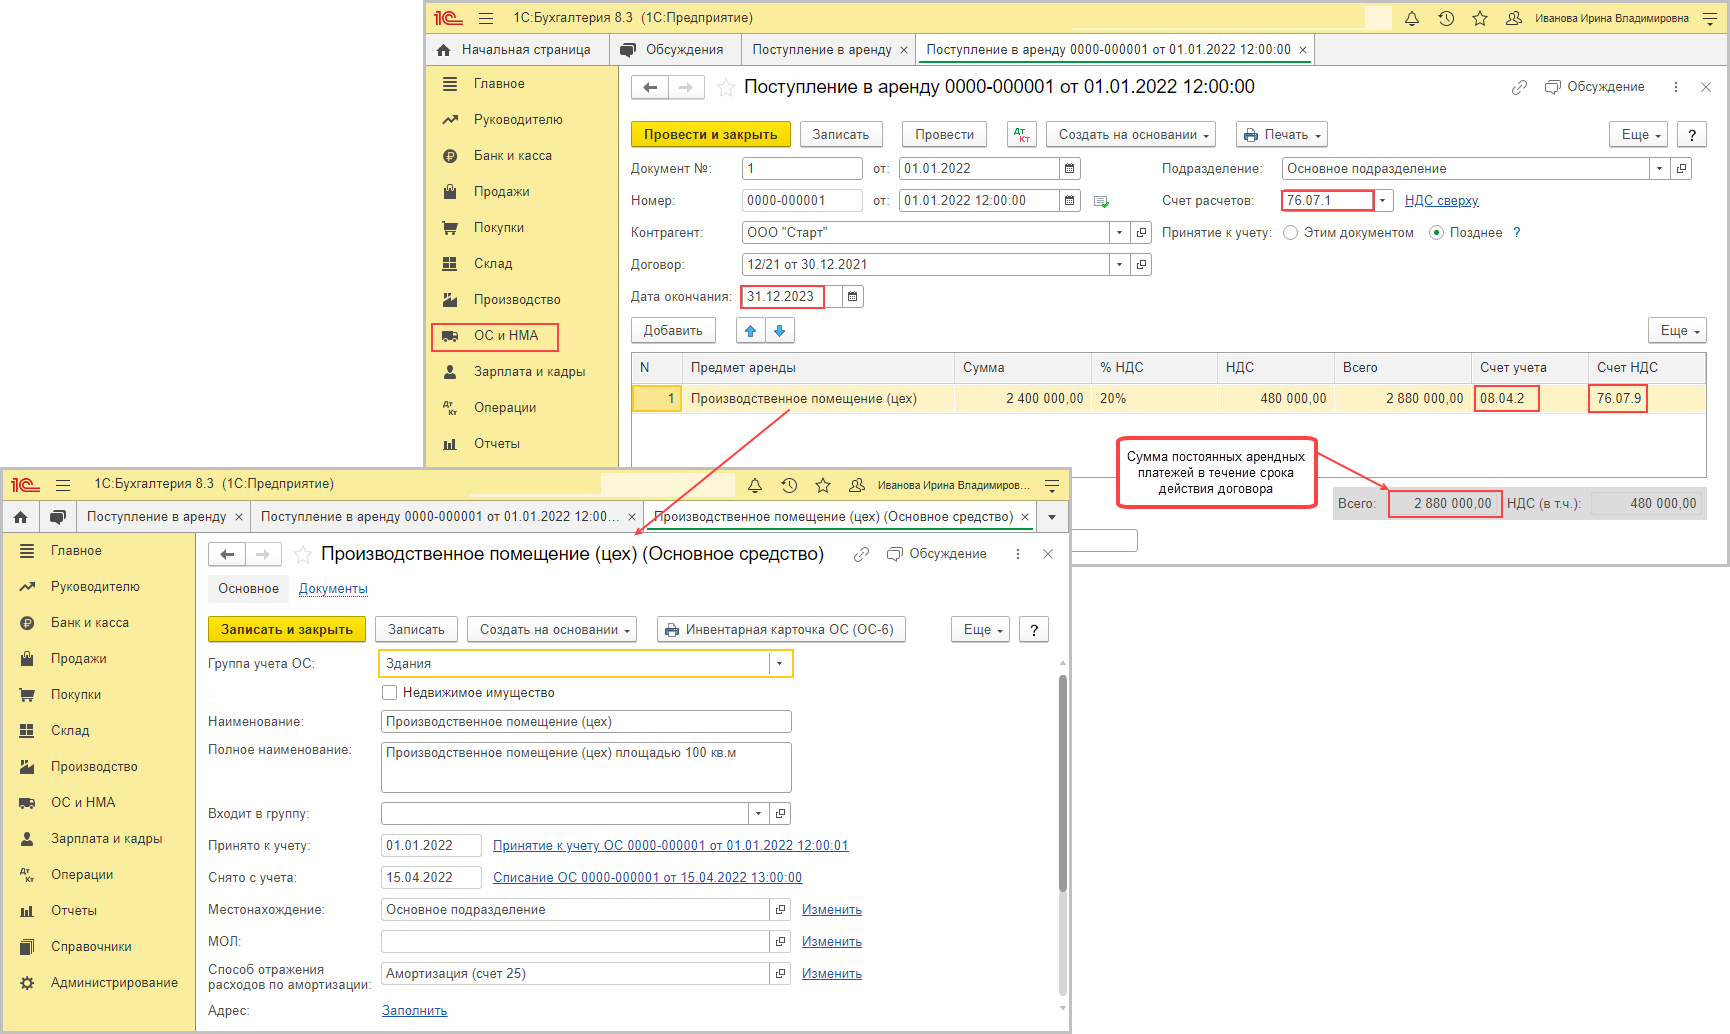
Task: Open main menu hamburger in fixed asset window
Action: (63, 485)
